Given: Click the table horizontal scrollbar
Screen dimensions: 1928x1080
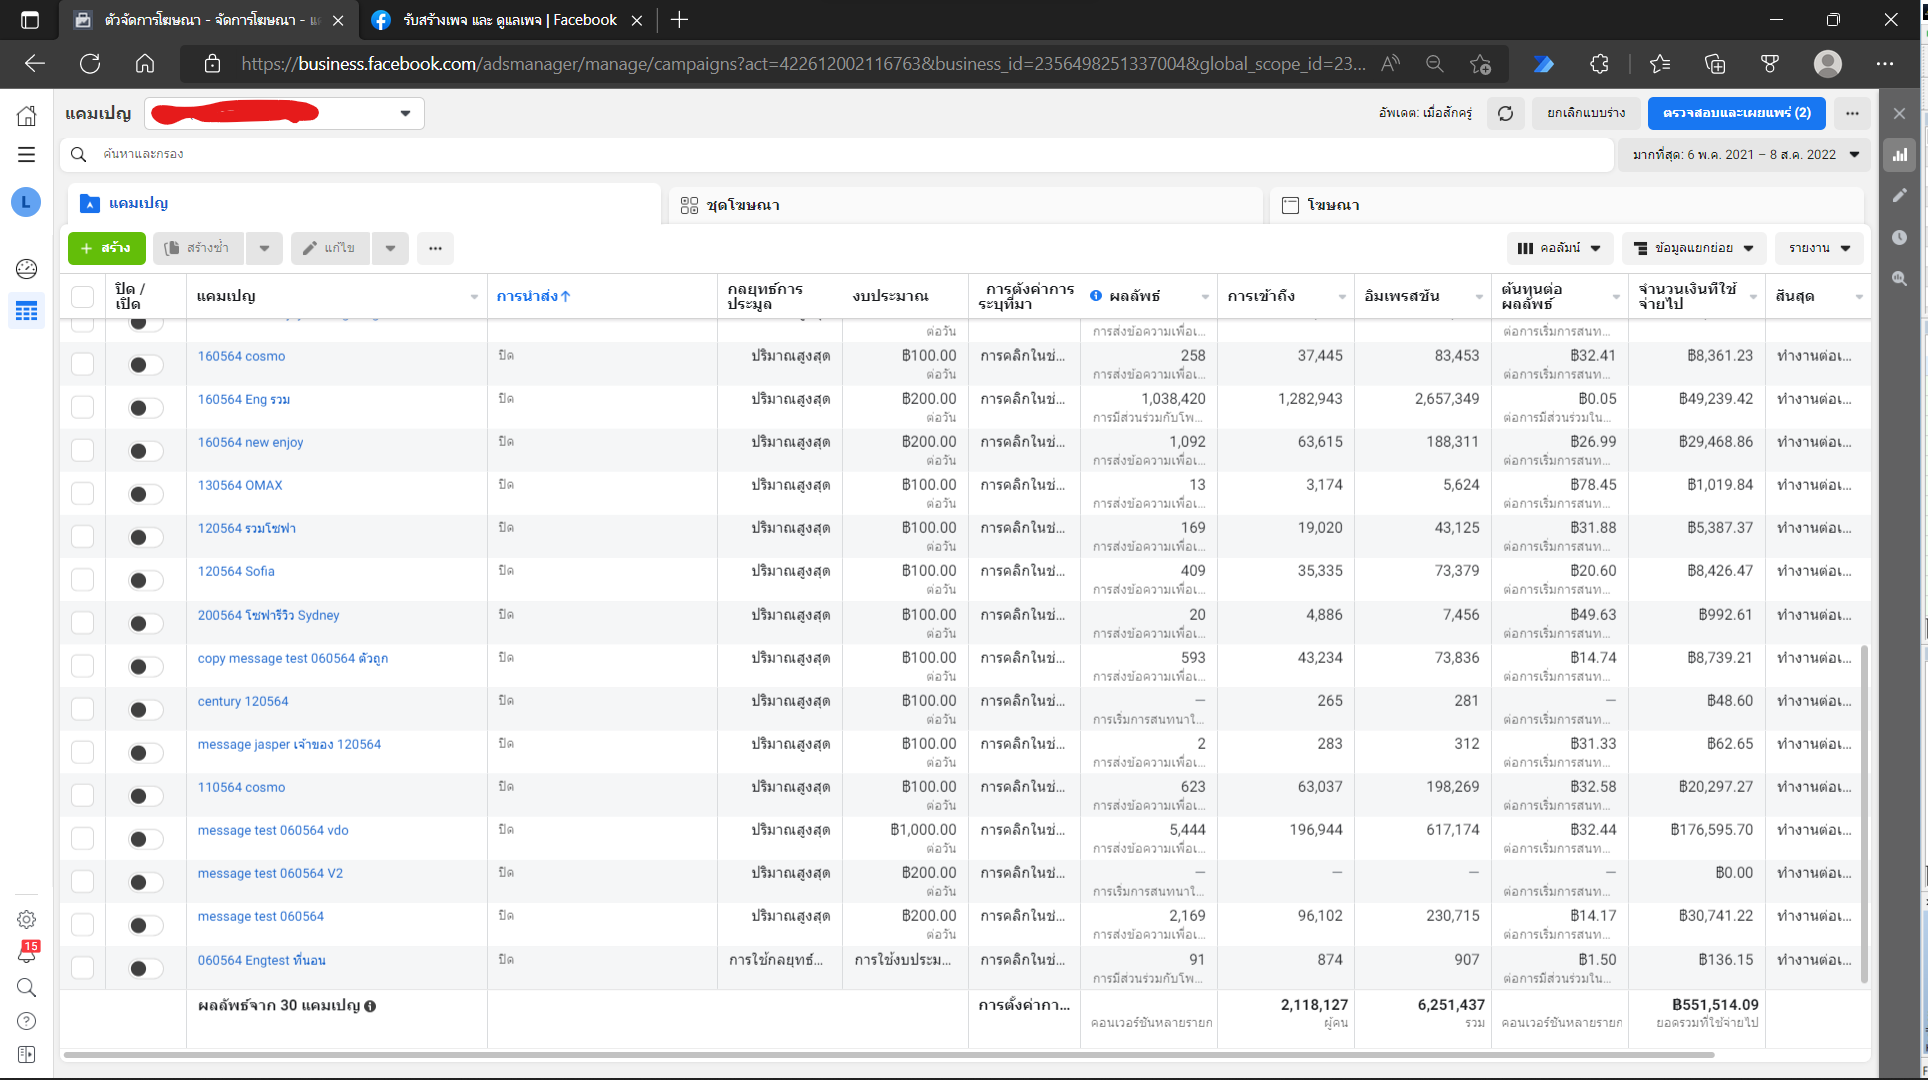Looking at the screenshot, I should [x=888, y=1055].
